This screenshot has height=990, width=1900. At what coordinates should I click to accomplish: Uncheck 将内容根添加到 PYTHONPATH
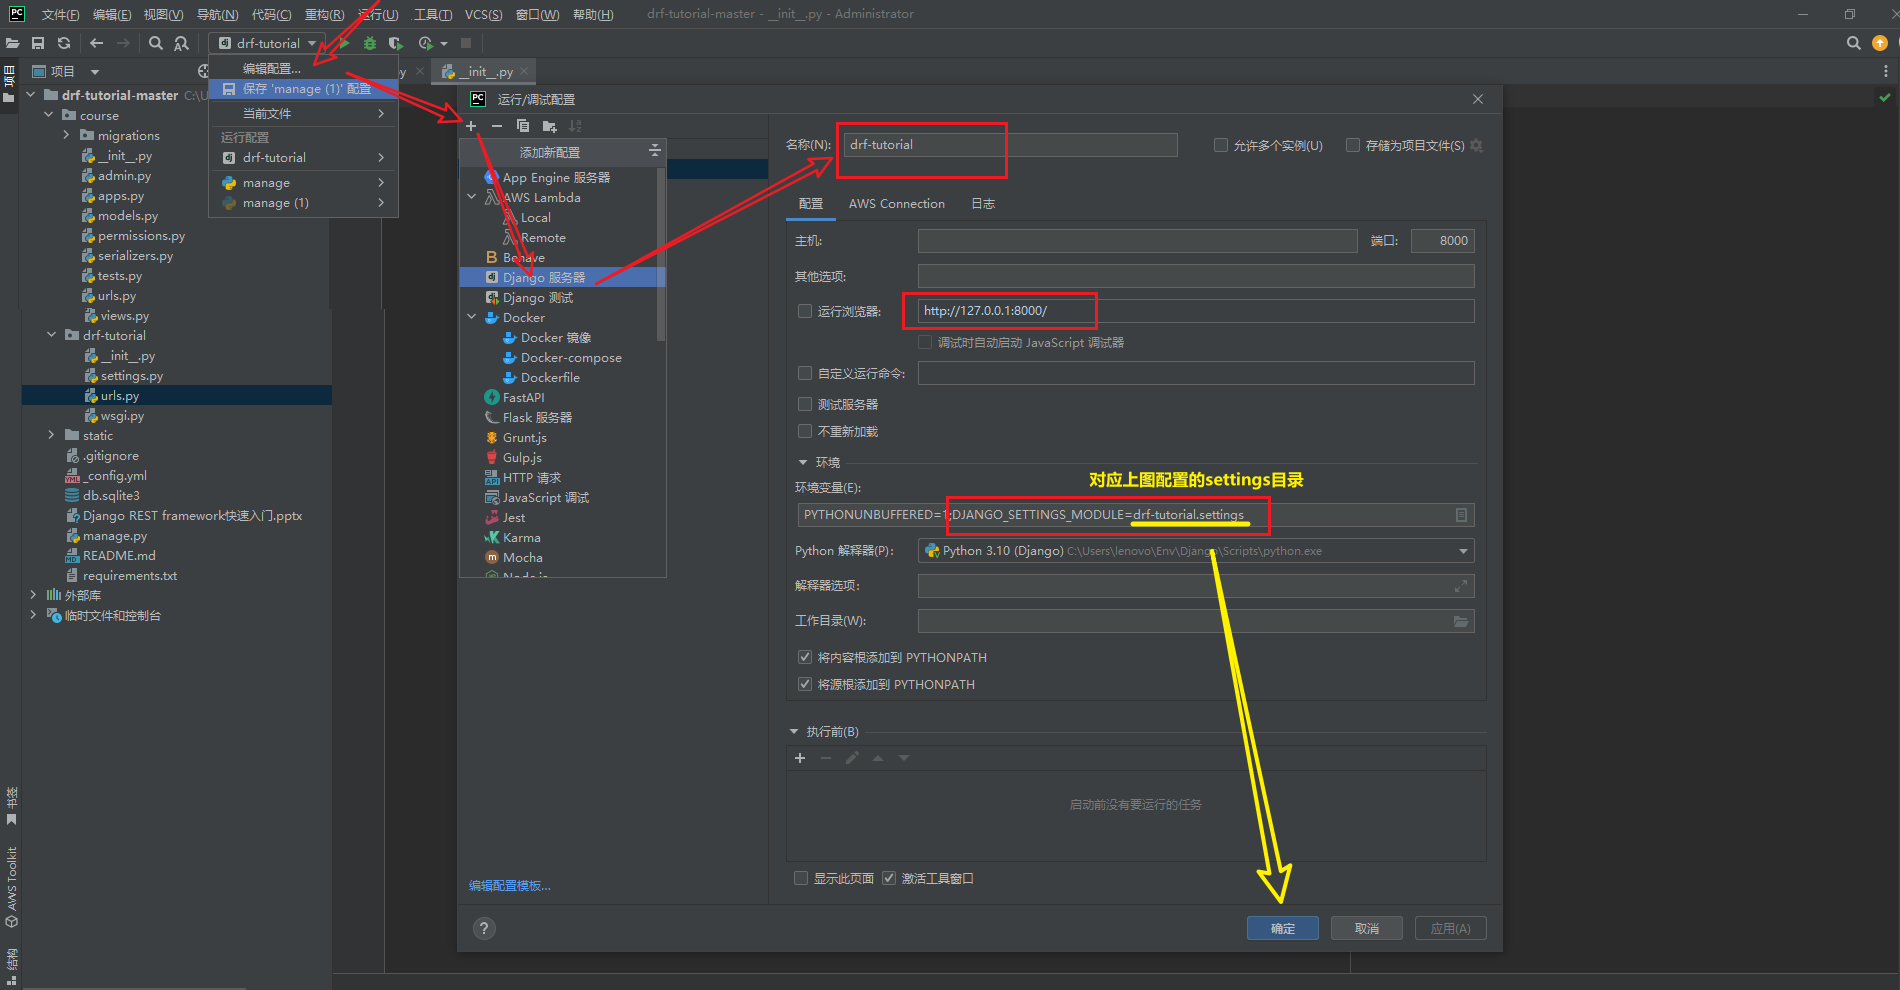[805, 657]
